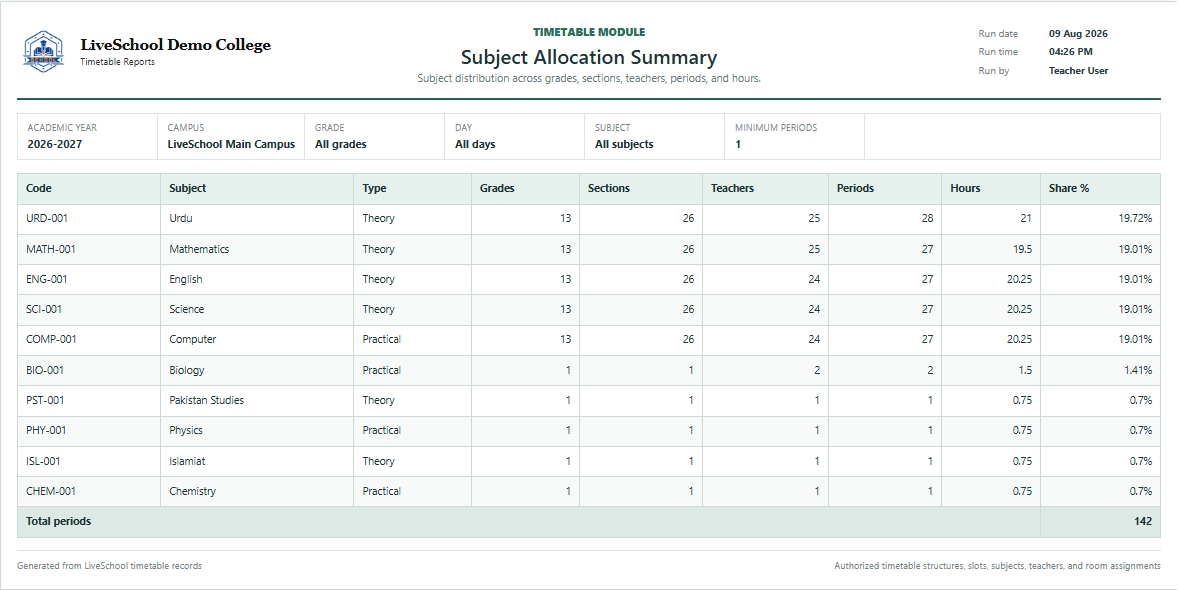Click the All subjects filter value

point(624,144)
